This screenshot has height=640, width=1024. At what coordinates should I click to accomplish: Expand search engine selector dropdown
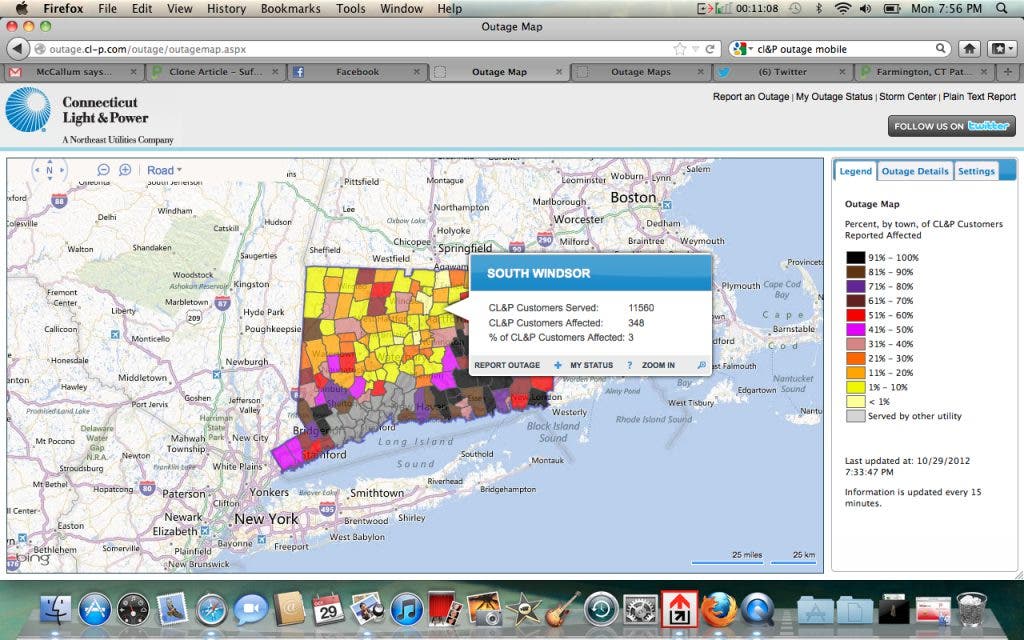743,48
